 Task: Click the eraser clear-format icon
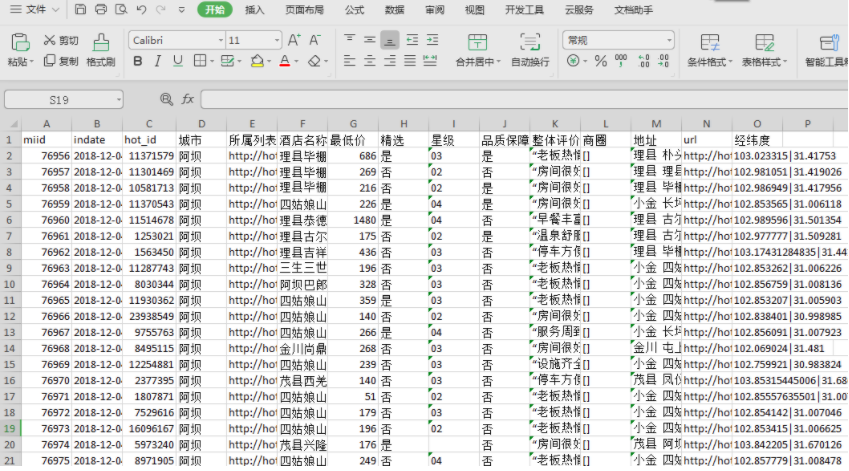tap(314, 62)
